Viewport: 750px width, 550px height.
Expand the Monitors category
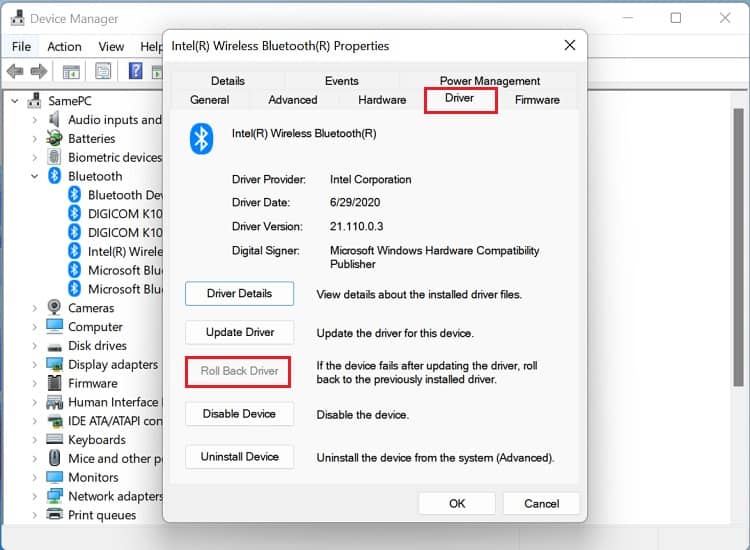click(34, 477)
